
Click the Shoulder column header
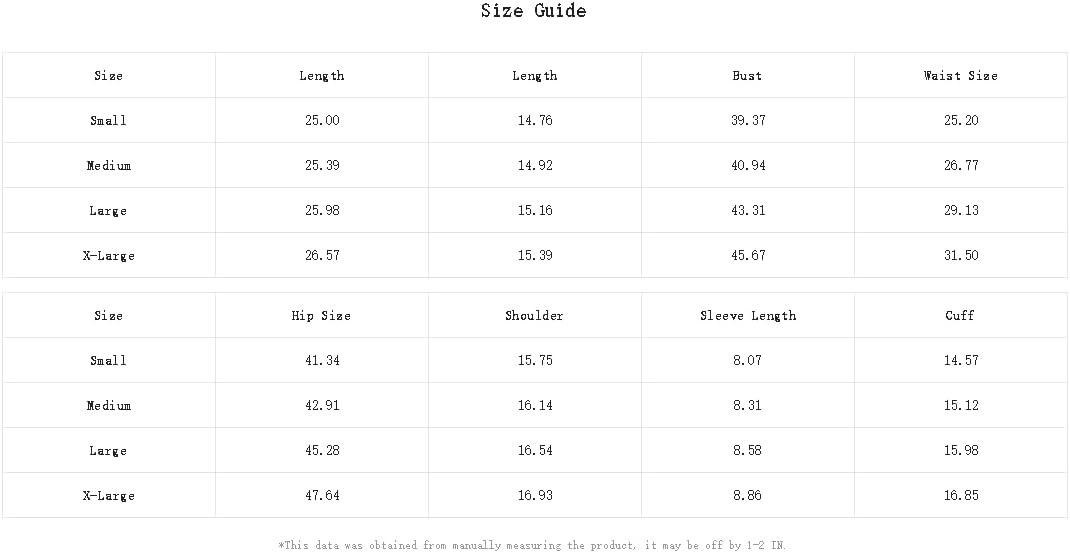[534, 316]
